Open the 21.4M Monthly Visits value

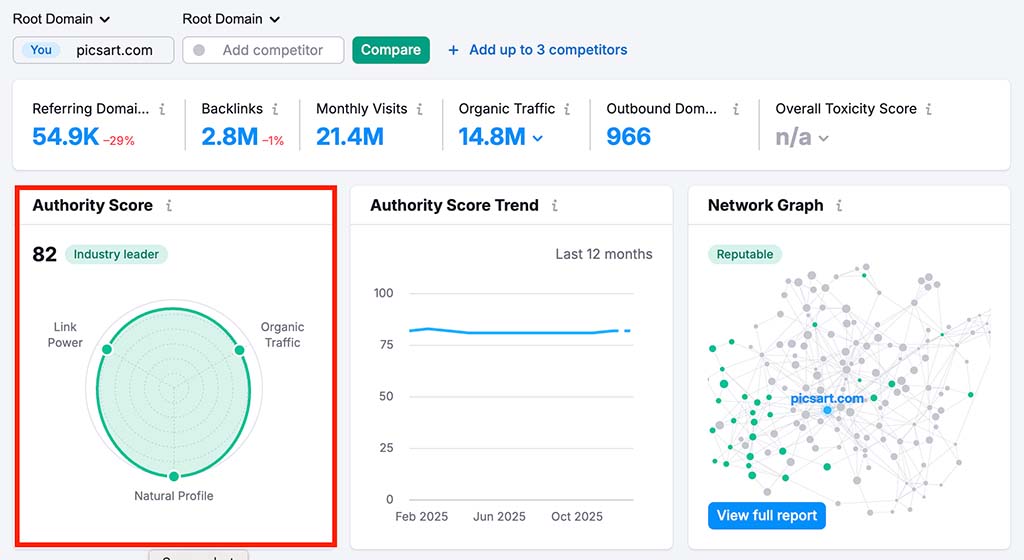pos(349,137)
